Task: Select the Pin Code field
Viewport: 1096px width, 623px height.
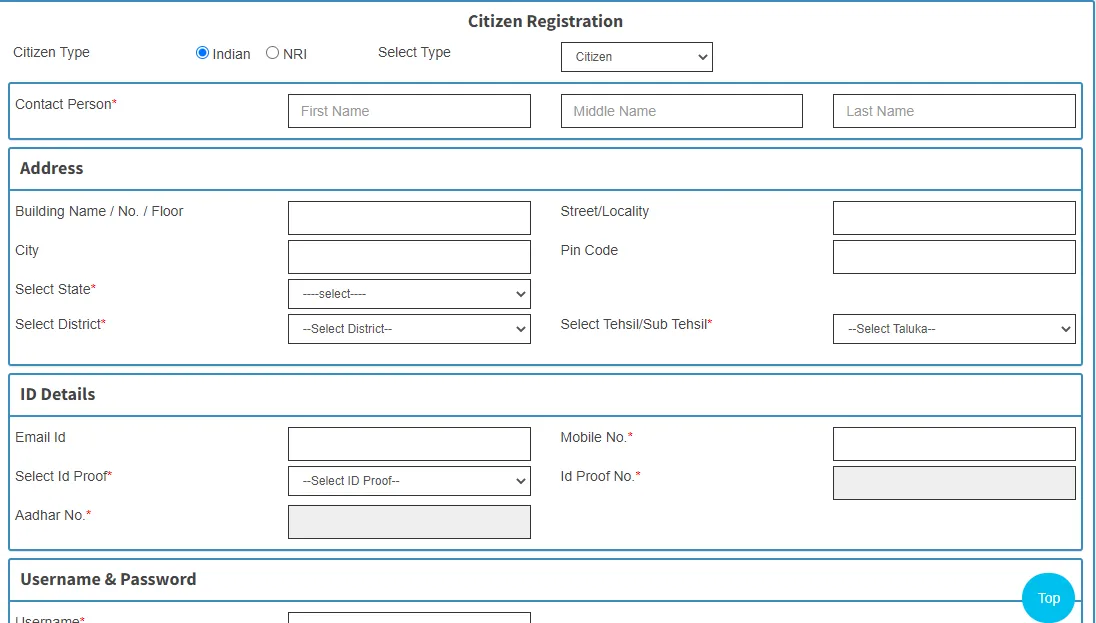Action: click(x=954, y=257)
